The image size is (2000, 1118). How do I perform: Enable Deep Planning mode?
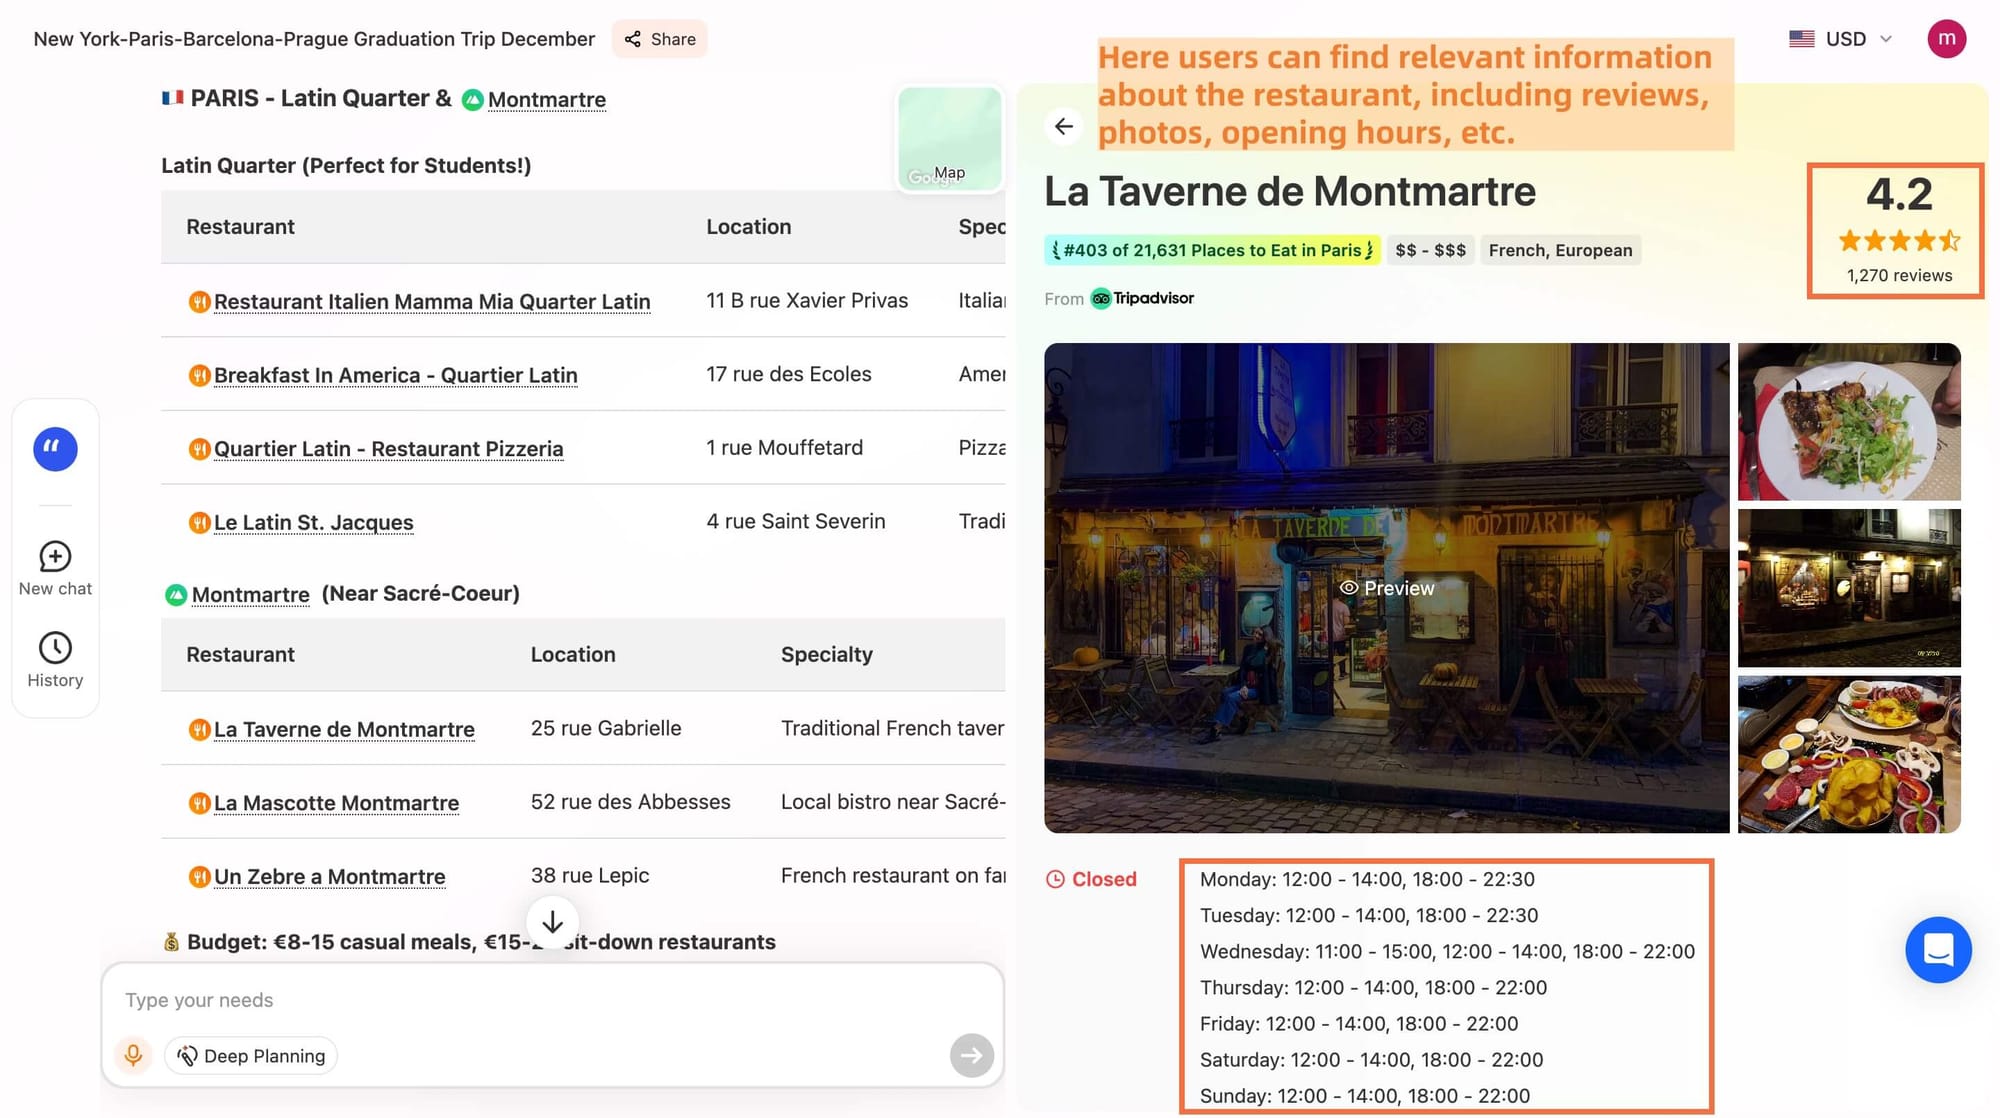250,1055
